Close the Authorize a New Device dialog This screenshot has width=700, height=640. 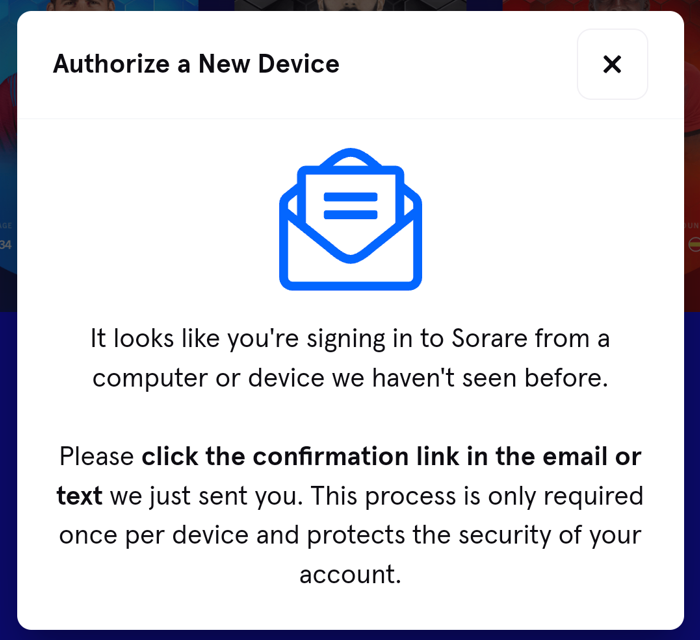[612, 64]
